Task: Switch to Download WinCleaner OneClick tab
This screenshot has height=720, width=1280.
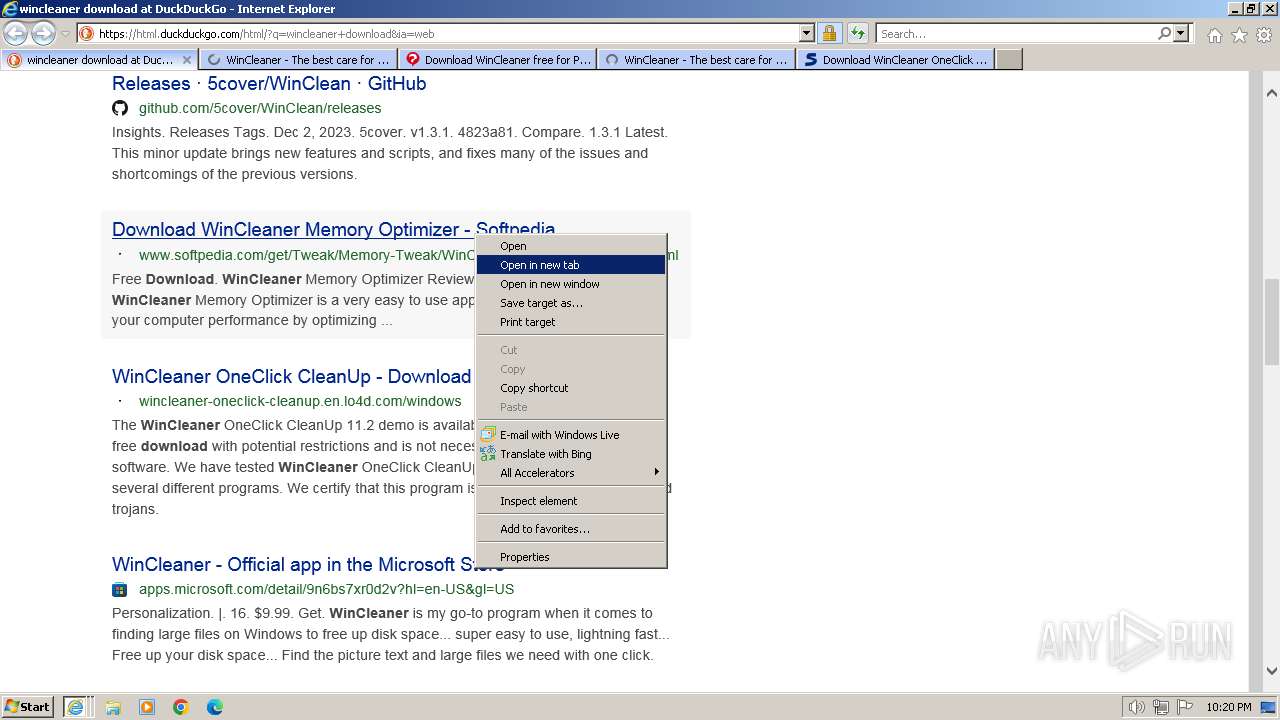Action: click(x=895, y=60)
